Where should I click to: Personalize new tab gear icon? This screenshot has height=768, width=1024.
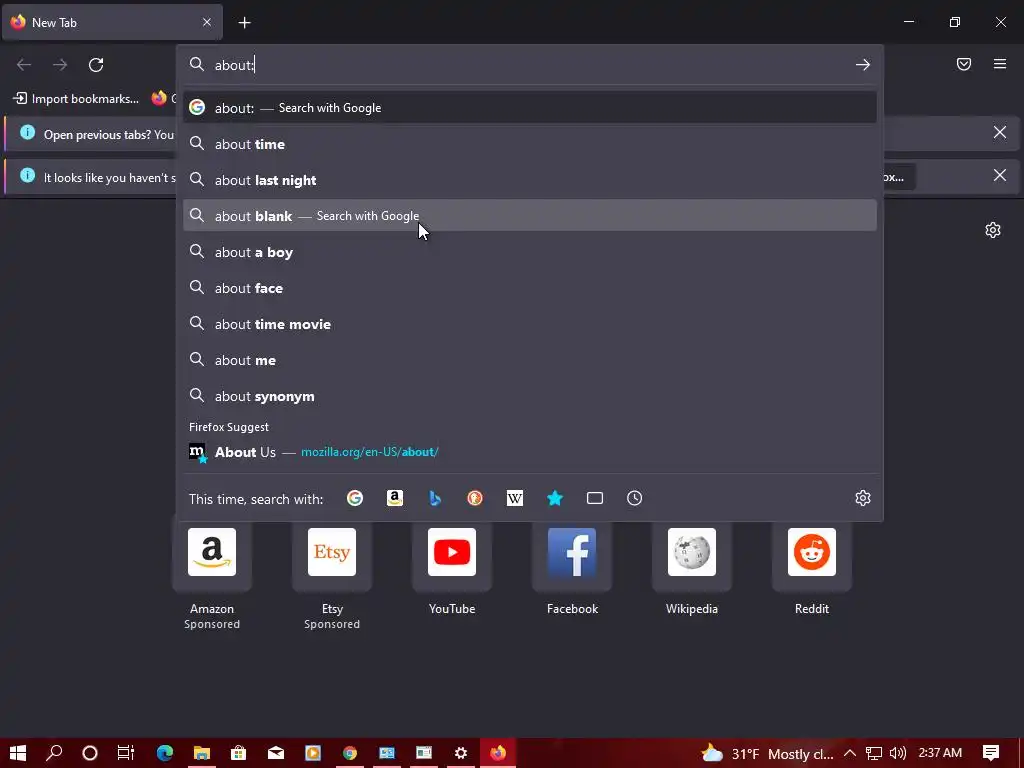point(993,230)
